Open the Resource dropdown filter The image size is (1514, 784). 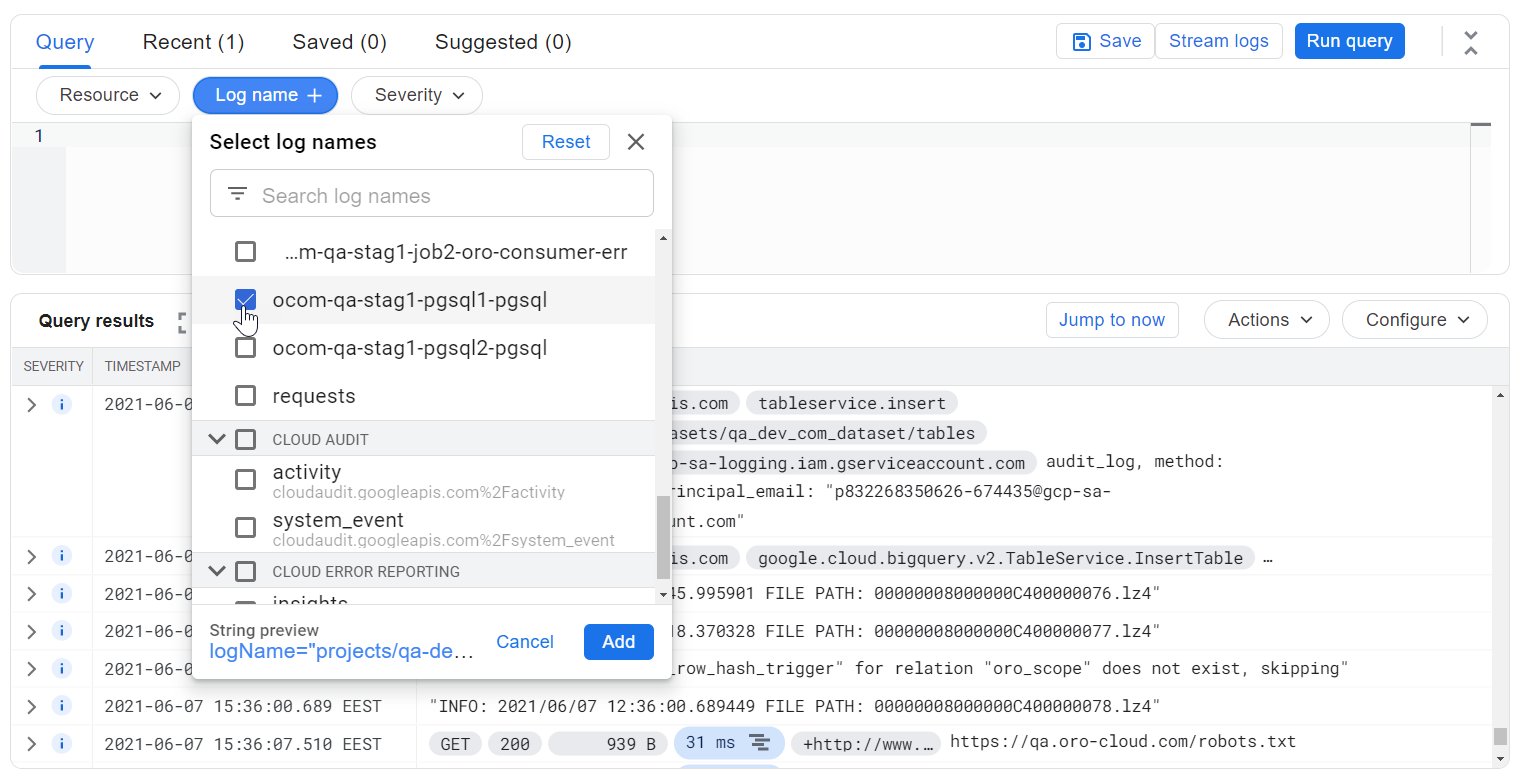[108, 96]
